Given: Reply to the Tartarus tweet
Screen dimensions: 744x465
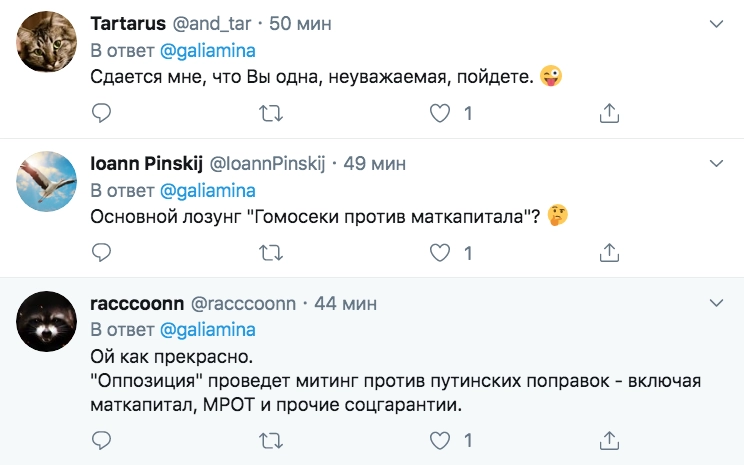Looking at the screenshot, I should pyautogui.click(x=101, y=115).
